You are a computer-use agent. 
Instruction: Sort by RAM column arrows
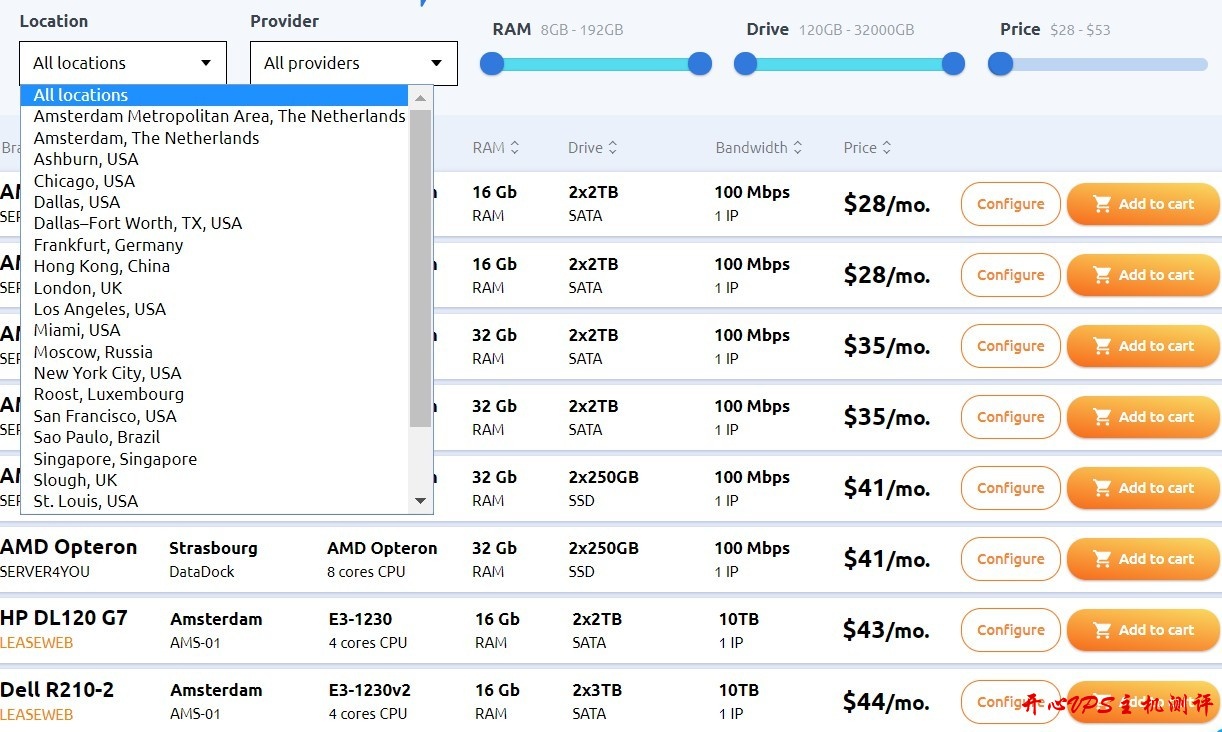[x=514, y=148]
